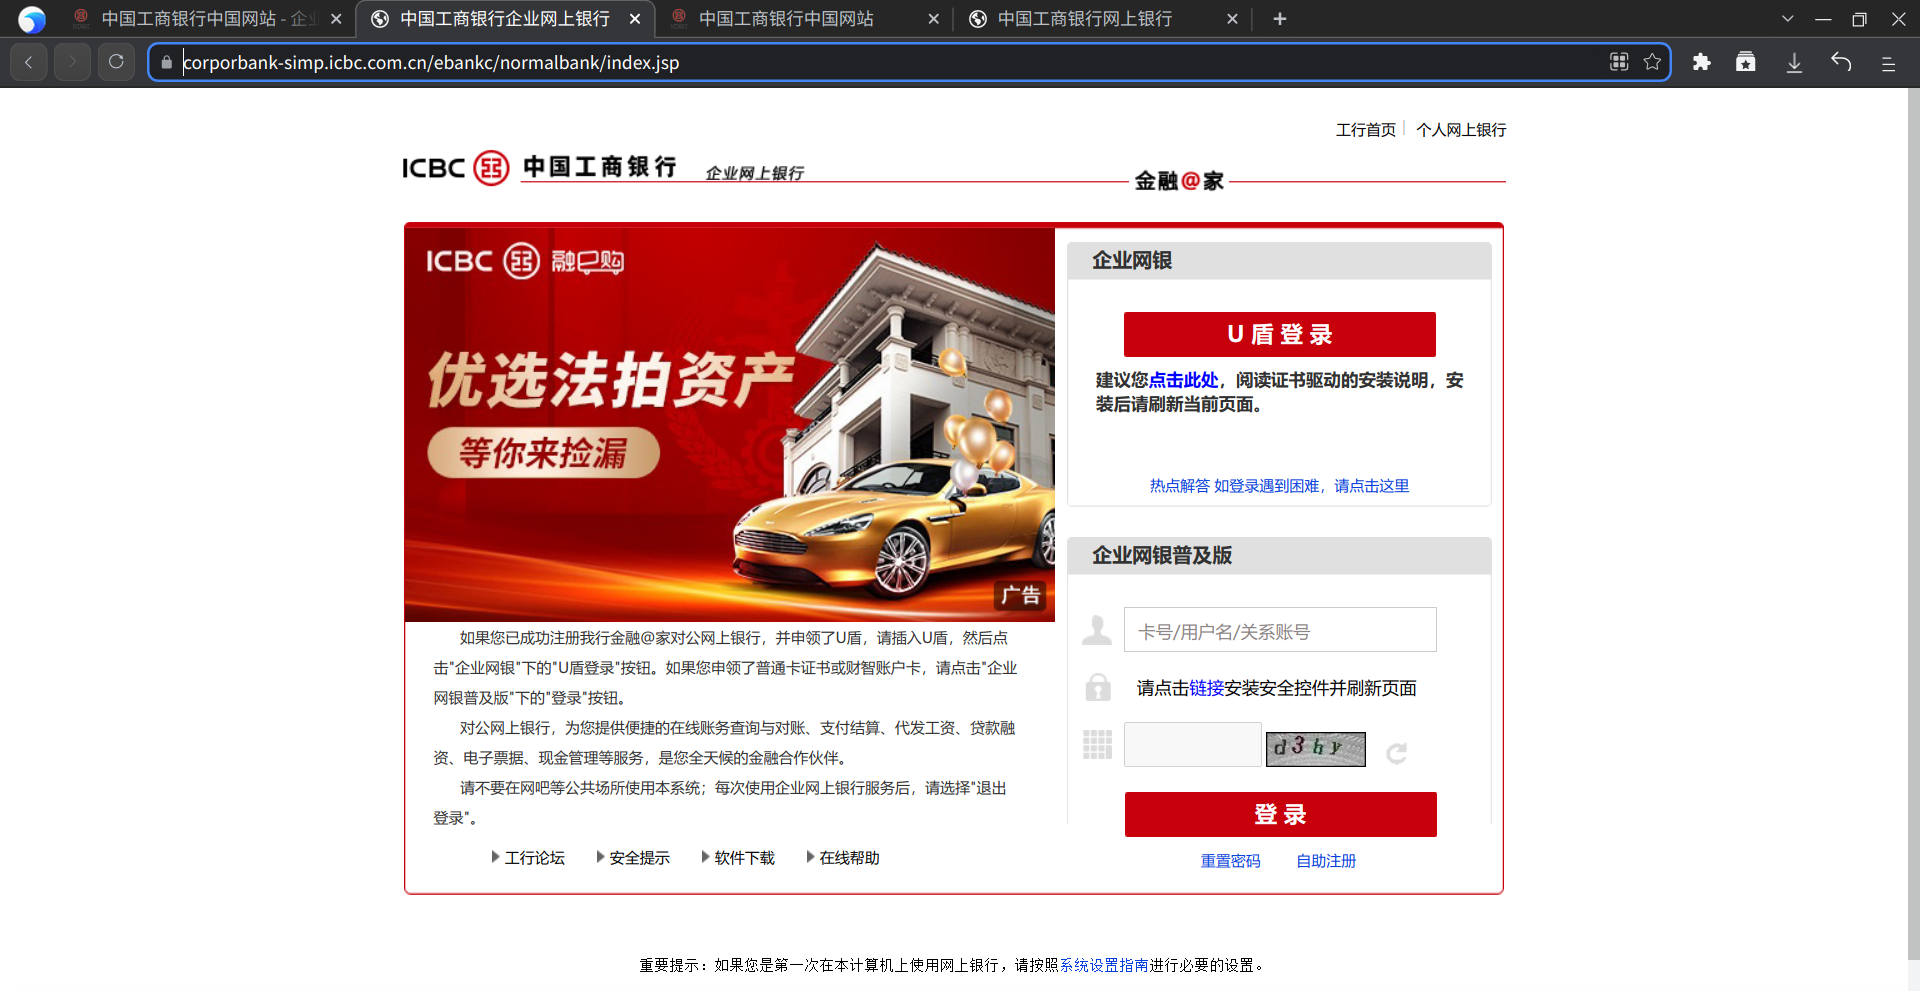Bookmark this page with the star icon
This screenshot has width=1920, height=991.
1652,61
